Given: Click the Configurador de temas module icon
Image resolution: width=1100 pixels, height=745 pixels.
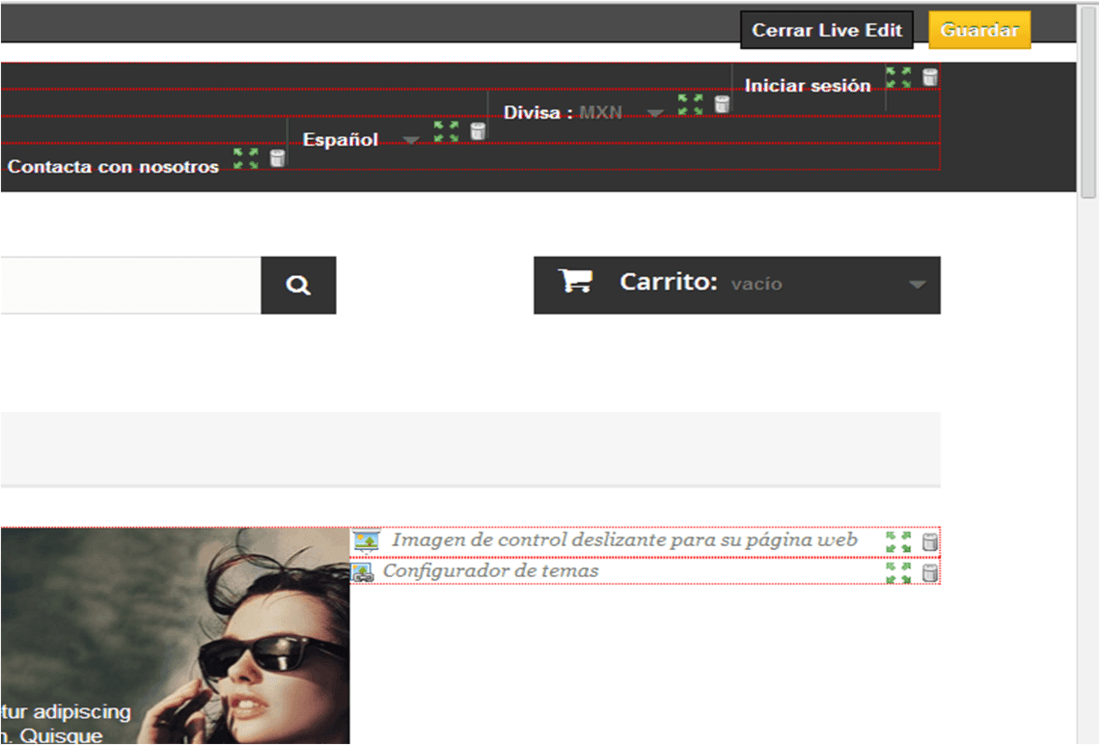Looking at the screenshot, I should 362,572.
